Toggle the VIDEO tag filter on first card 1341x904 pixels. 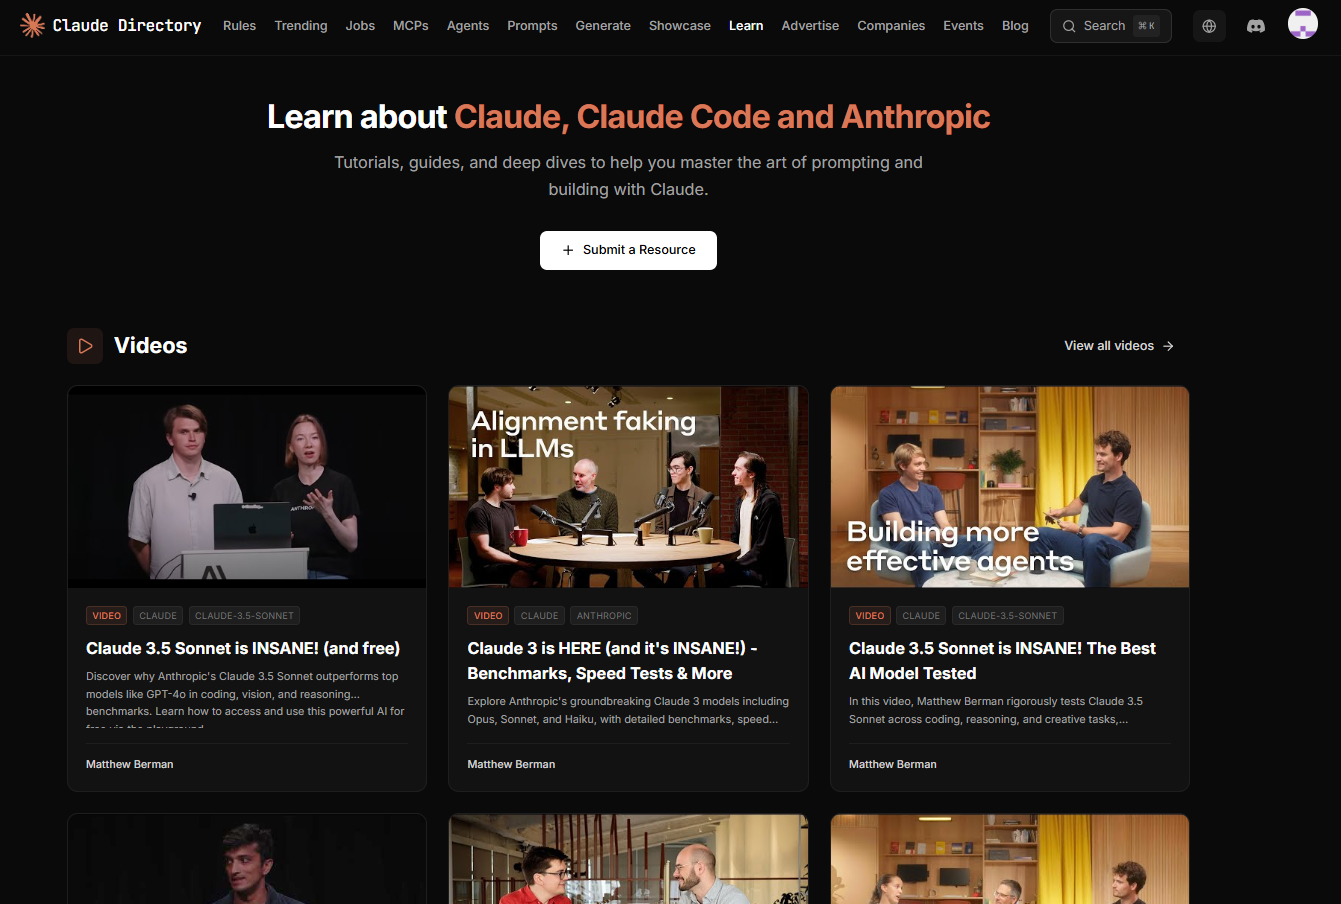coord(106,615)
